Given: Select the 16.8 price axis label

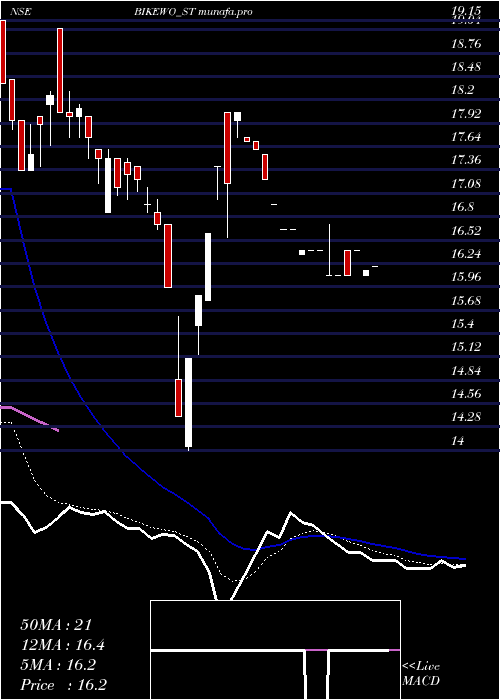Looking at the screenshot, I should click(x=462, y=207).
